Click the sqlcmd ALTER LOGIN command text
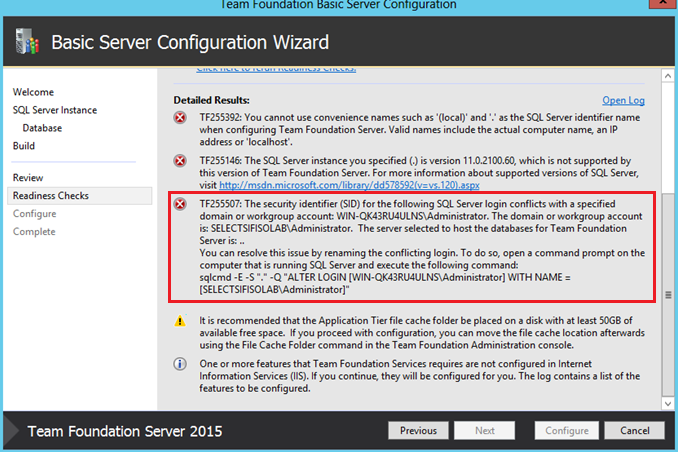This screenshot has height=452, width=678. [385, 283]
